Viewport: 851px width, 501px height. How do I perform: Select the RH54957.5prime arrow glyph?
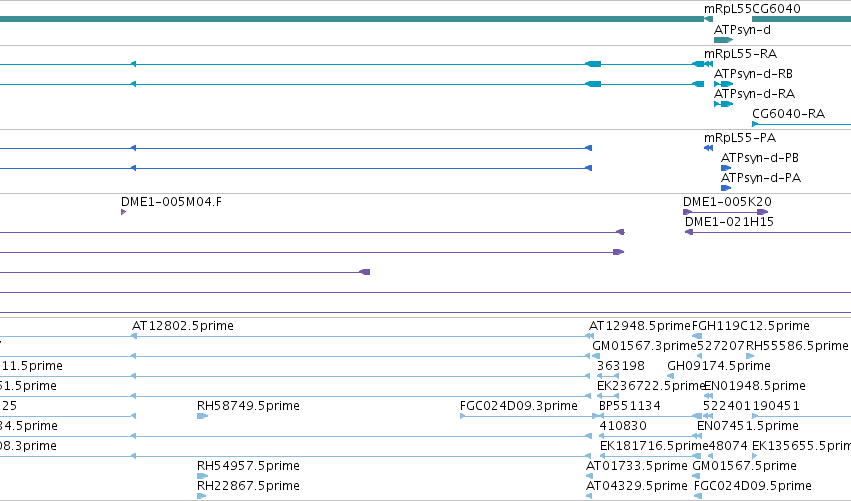(x=202, y=476)
